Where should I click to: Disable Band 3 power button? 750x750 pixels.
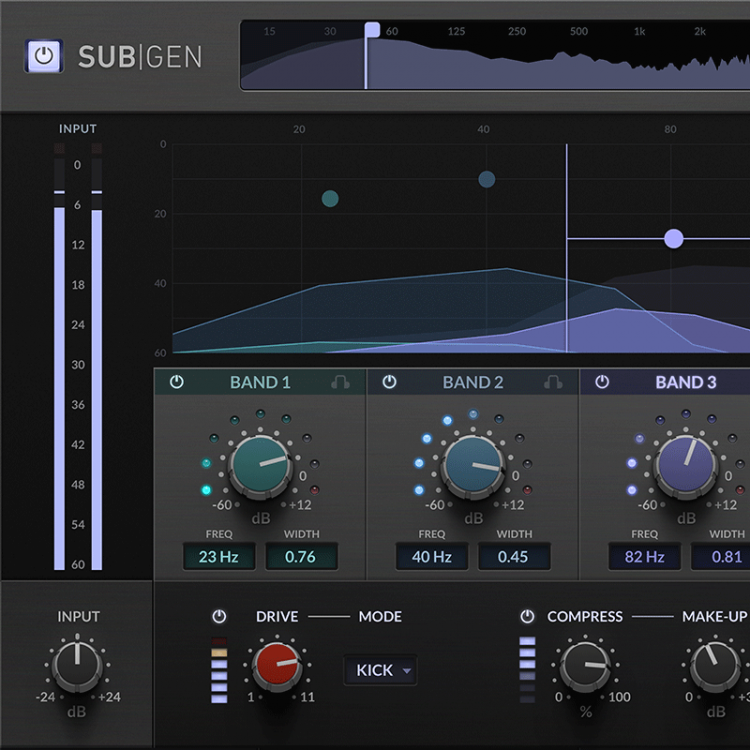tap(602, 382)
